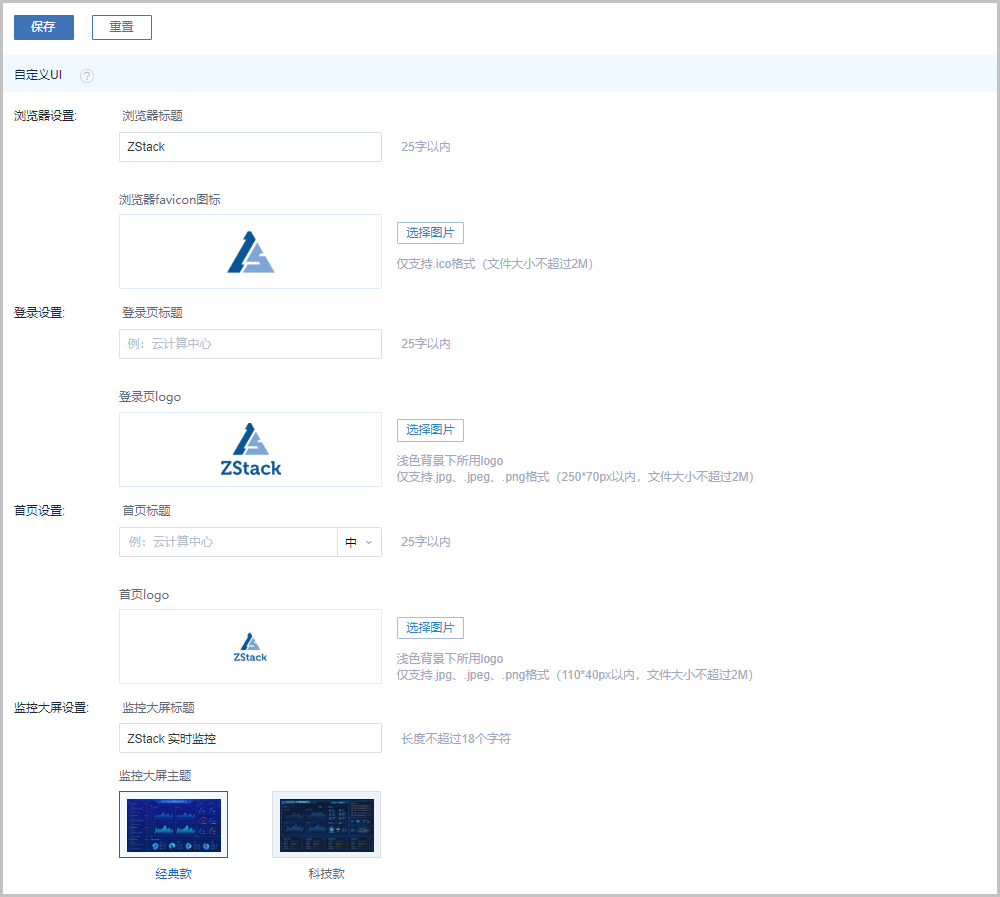The width and height of the screenshot is (1000, 897).
Task: Click the 经典款 theme label
Action: point(173,874)
